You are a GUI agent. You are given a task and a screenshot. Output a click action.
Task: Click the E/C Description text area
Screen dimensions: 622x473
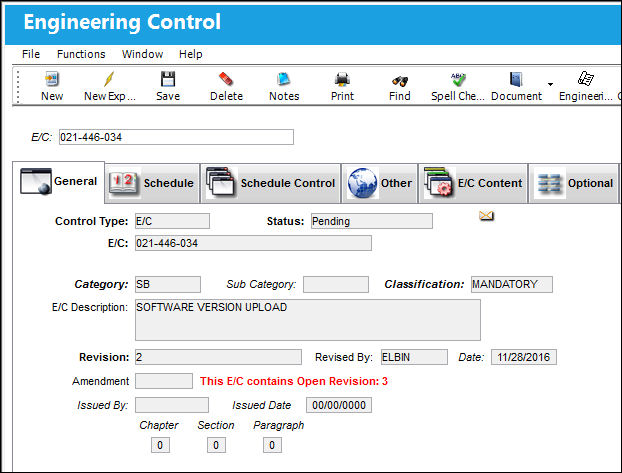pyautogui.click(x=308, y=320)
